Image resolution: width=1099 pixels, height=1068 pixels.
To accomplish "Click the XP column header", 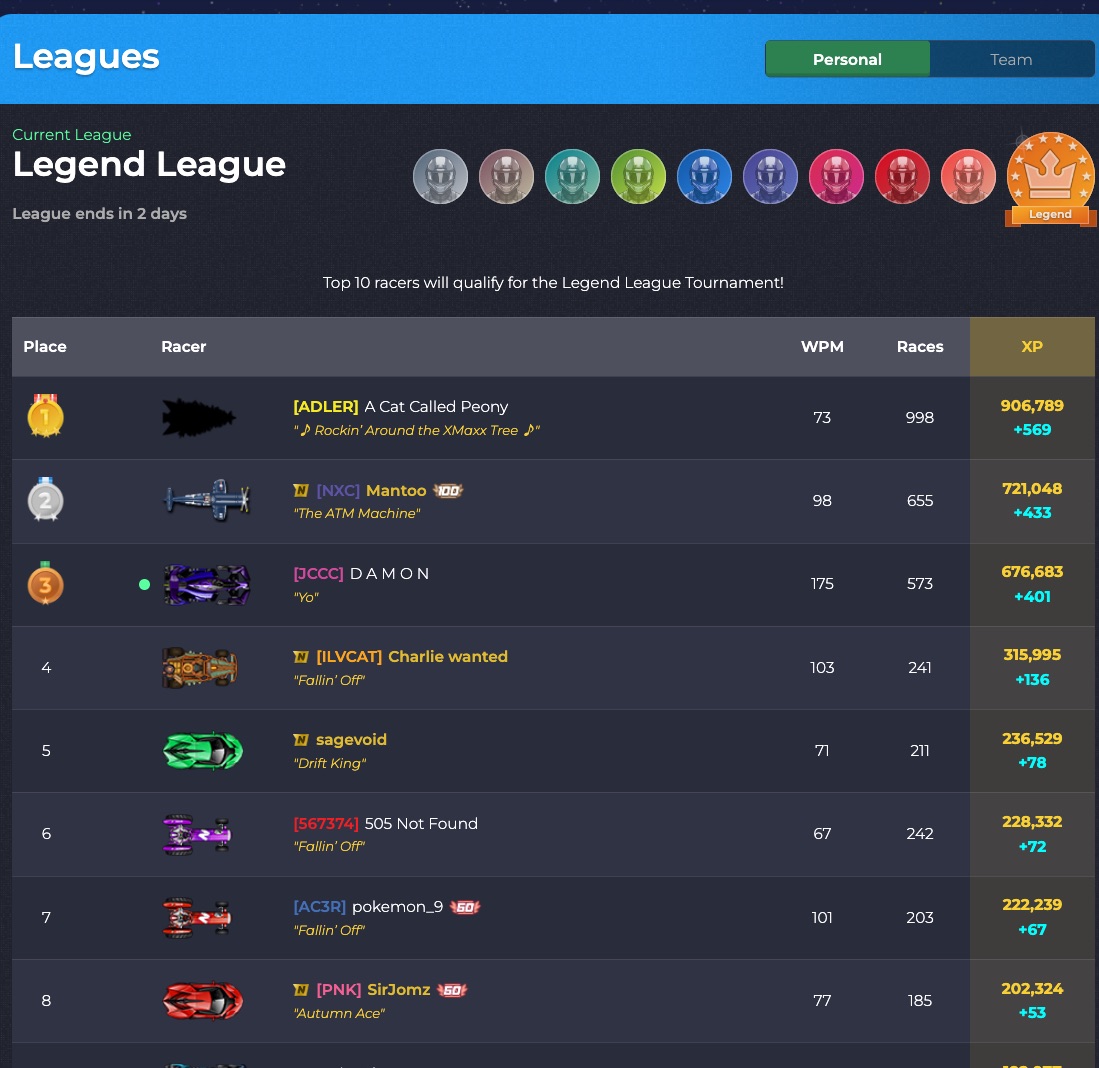I will point(1032,346).
